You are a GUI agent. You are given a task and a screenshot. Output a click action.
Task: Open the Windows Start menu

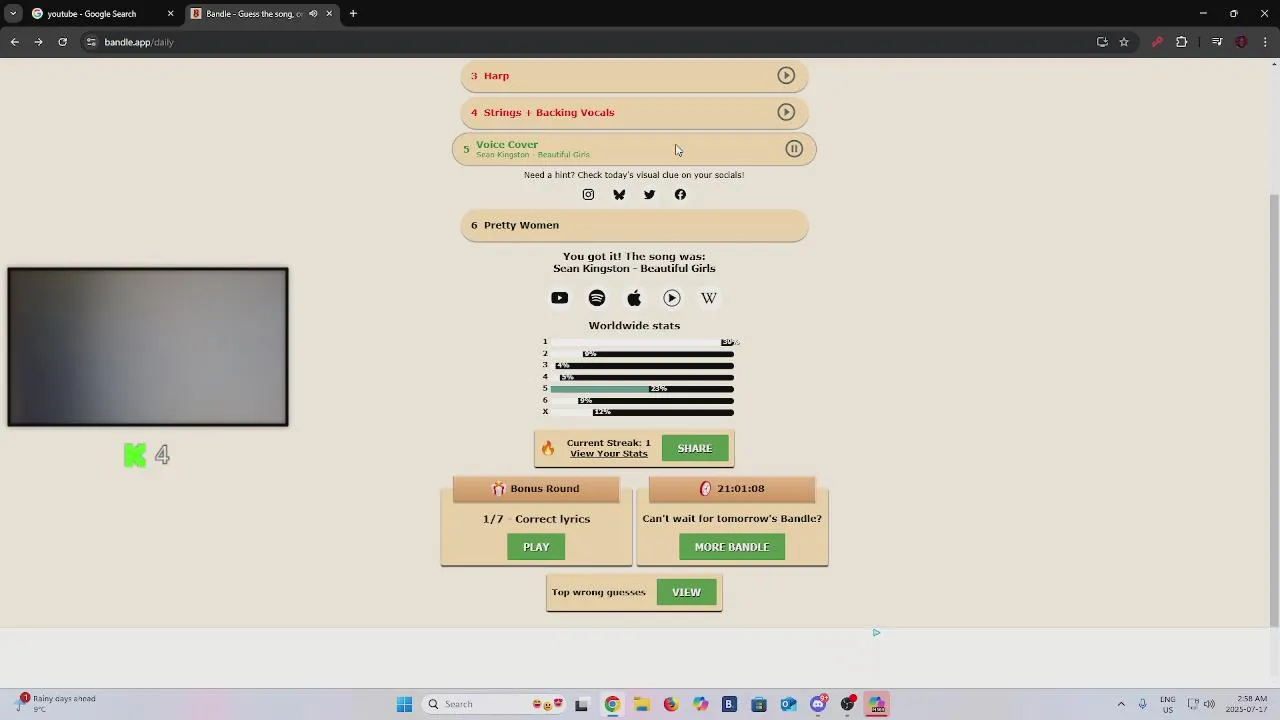tap(404, 704)
